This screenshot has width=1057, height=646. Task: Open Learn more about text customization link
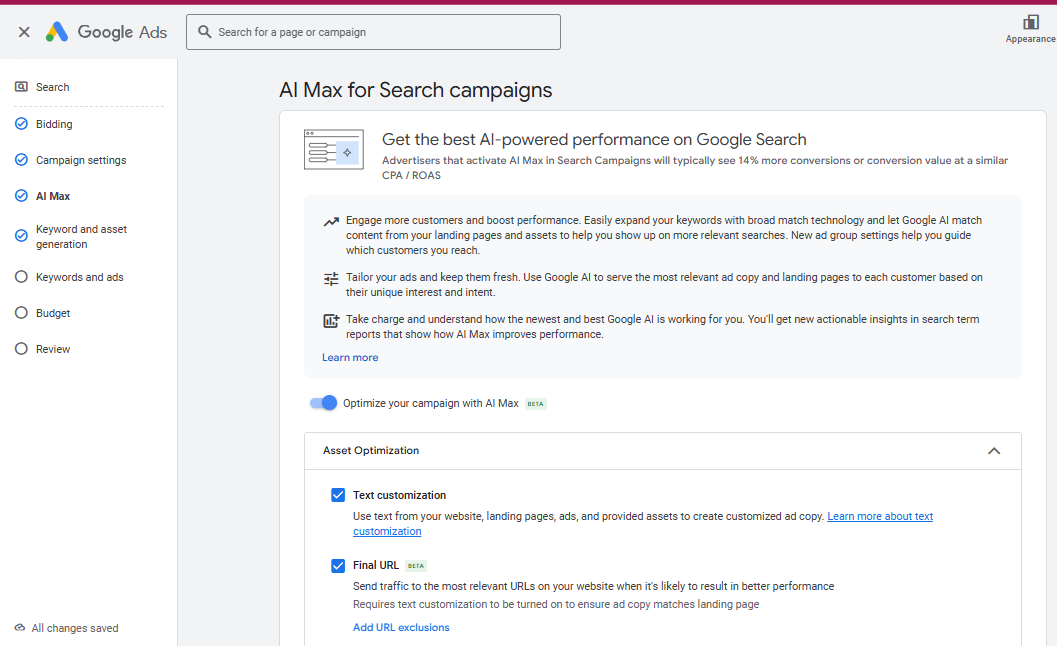pyautogui.click(x=879, y=517)
